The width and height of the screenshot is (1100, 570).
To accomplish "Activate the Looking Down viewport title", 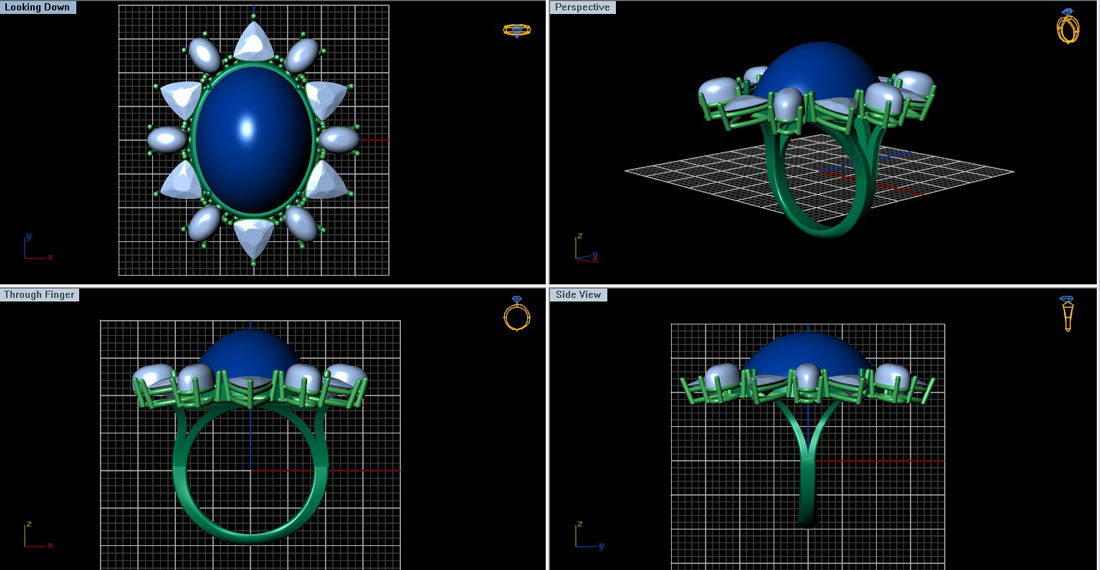I will (x=37, y=7).
